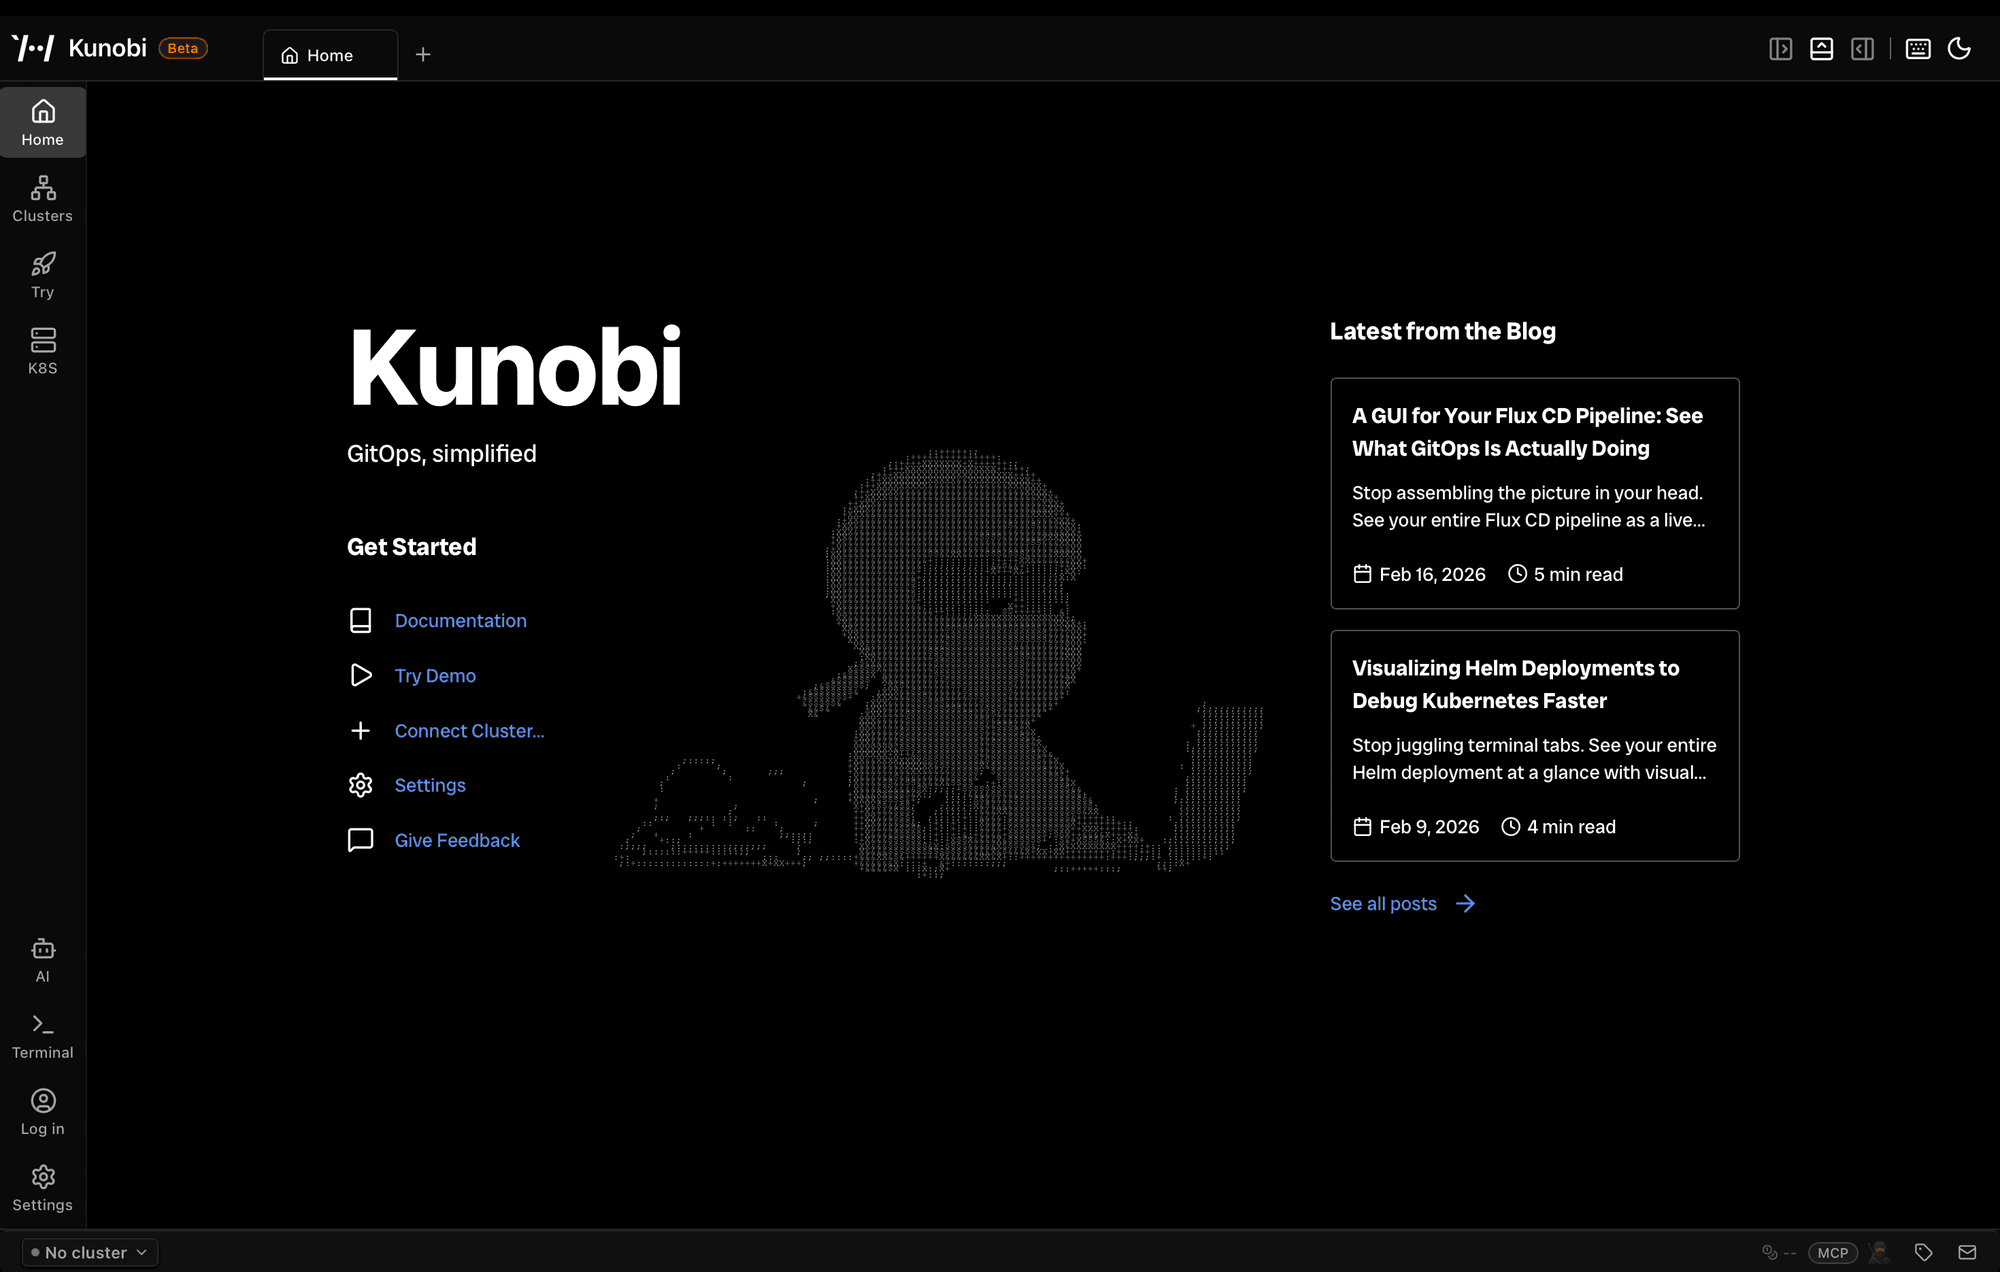Image resolution: width=2000 pixels, height=1272 pixels.
Task: Toggle the bottom panel visibility
Action: (x=1821, y=49)
